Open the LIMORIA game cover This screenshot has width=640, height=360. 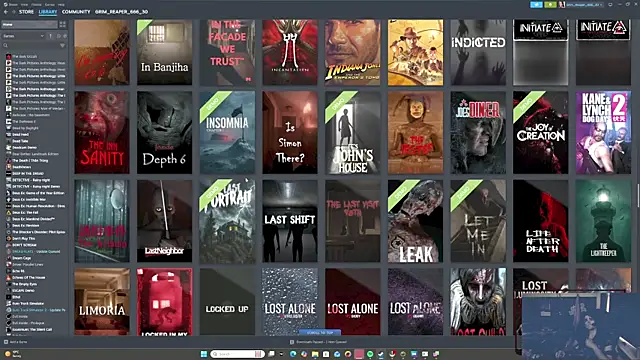click(102, 302)
